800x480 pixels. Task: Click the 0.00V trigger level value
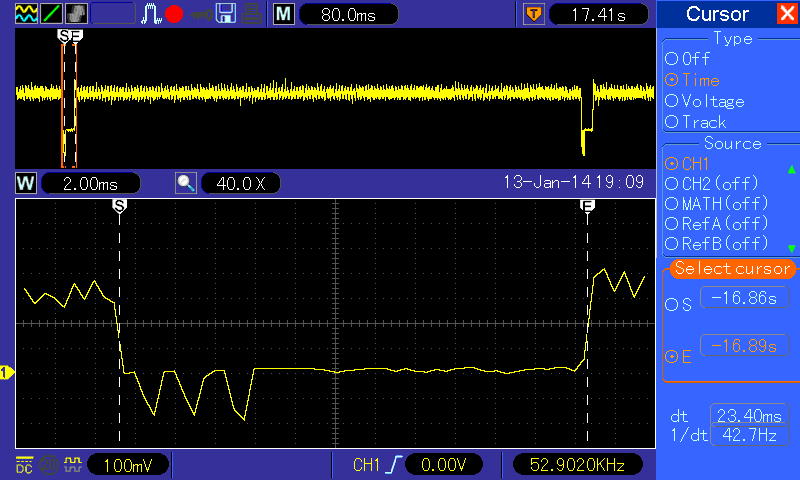tap(443, 465)
